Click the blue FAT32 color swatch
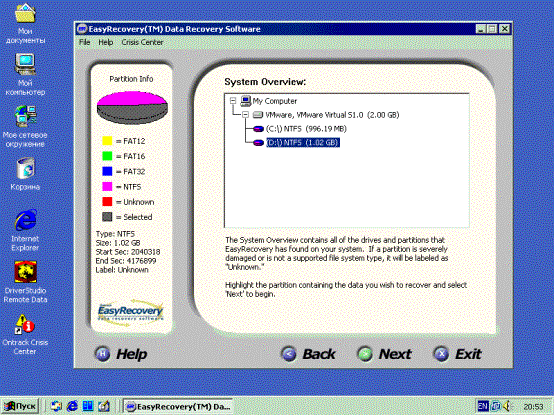 [107, 171]
